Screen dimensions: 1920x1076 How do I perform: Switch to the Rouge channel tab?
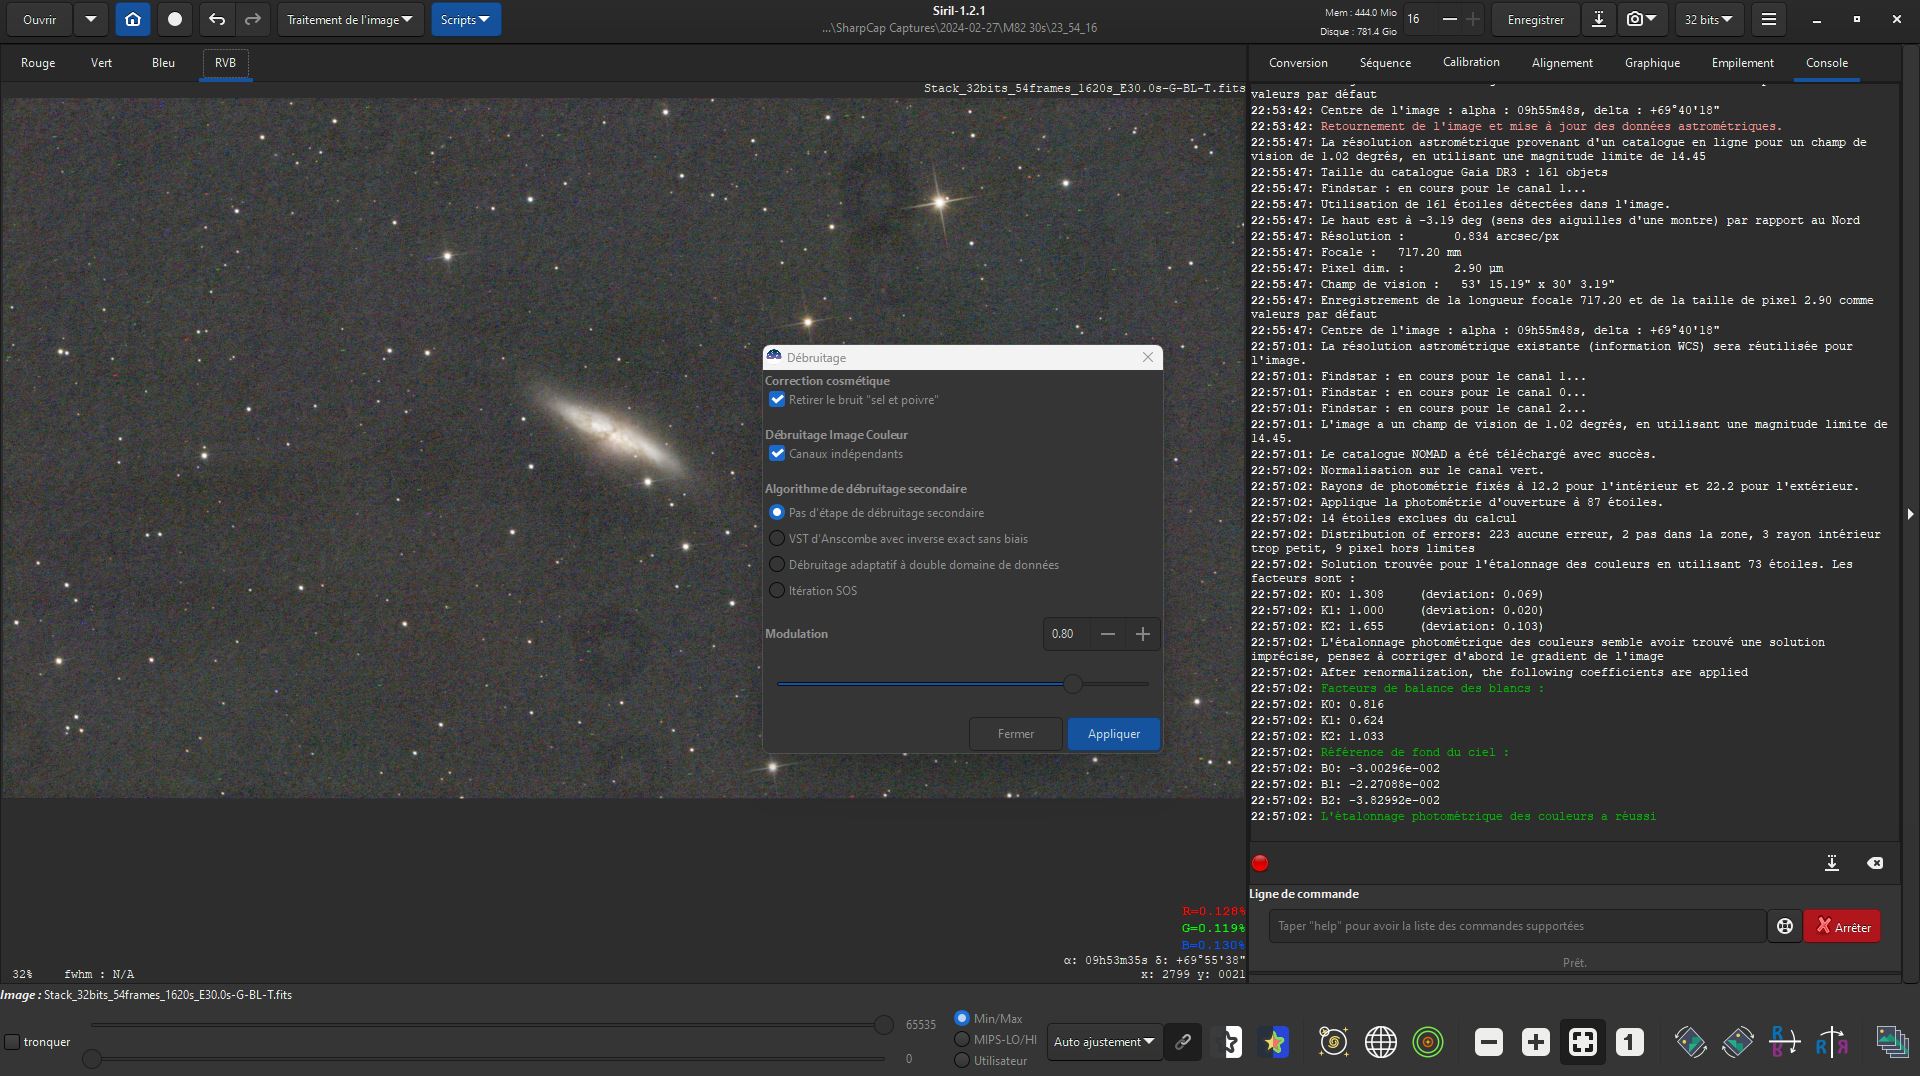pyautogui.click(x=38, y=63)
